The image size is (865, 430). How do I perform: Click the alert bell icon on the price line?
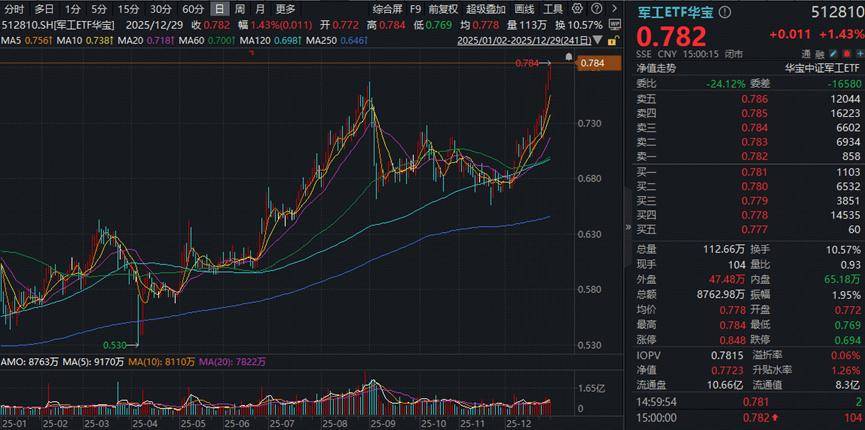(x=569, y=58)
